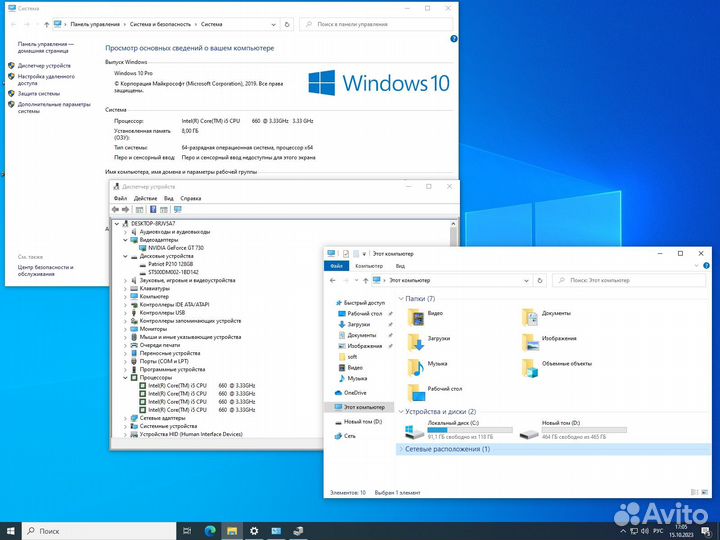
Task: Open volume icon in system tray
Action: [645, 531]
